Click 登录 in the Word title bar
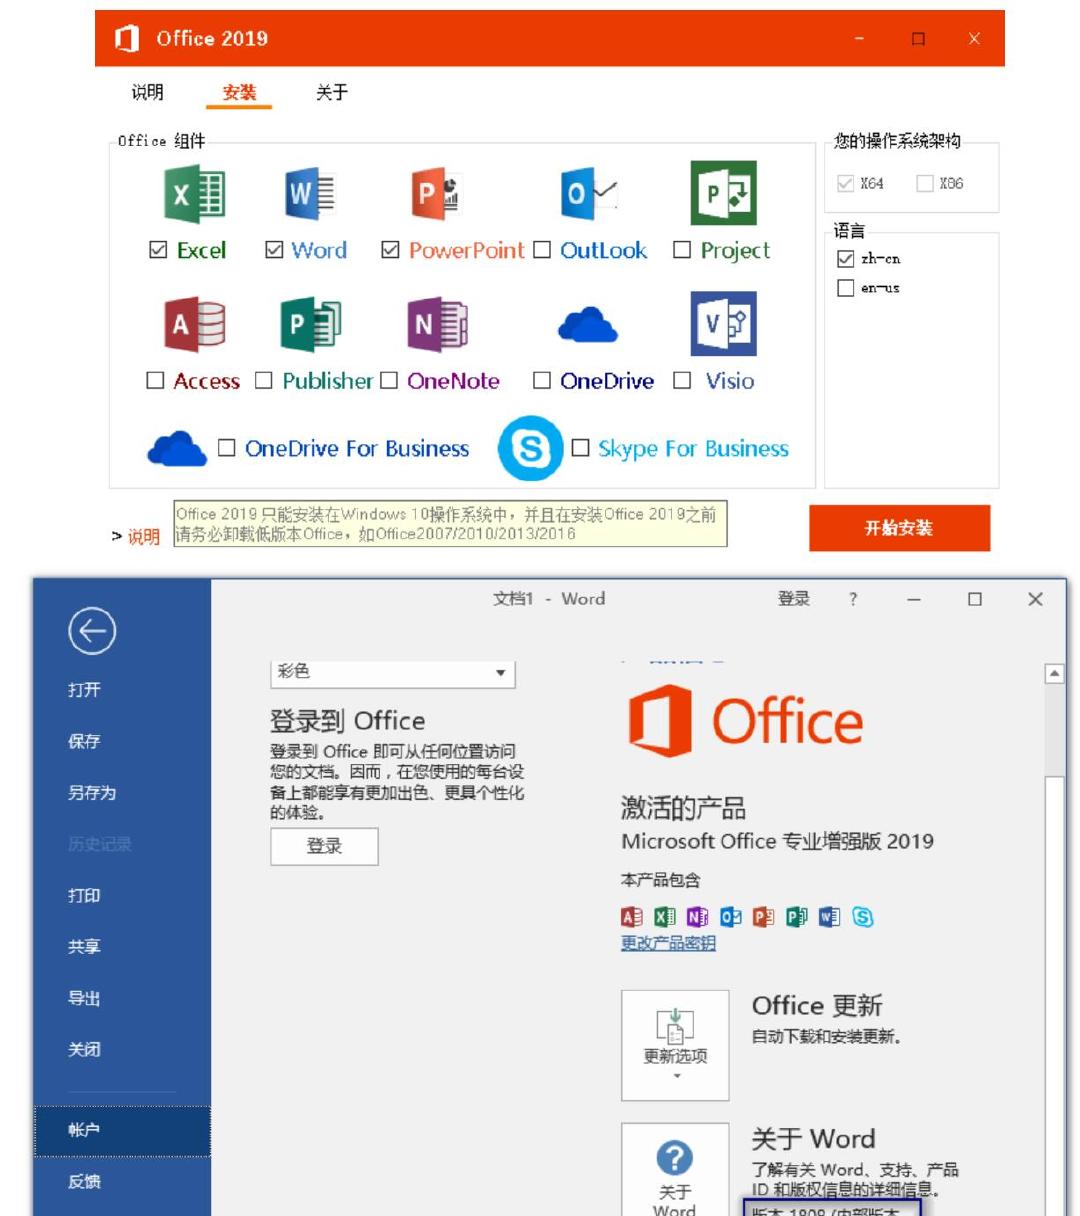Viewport: 1080px width, 1216px height. pyautogui.click(x=794, y=598)
